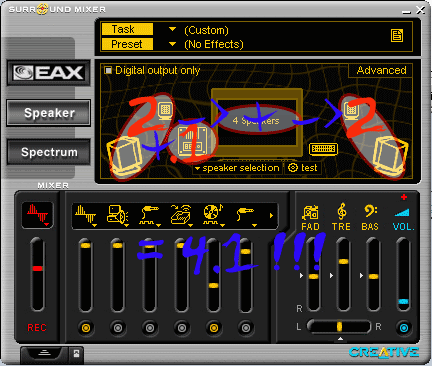Open dropdown under line-in icon
The image size is (432, 366).
[x=254, y=226]
